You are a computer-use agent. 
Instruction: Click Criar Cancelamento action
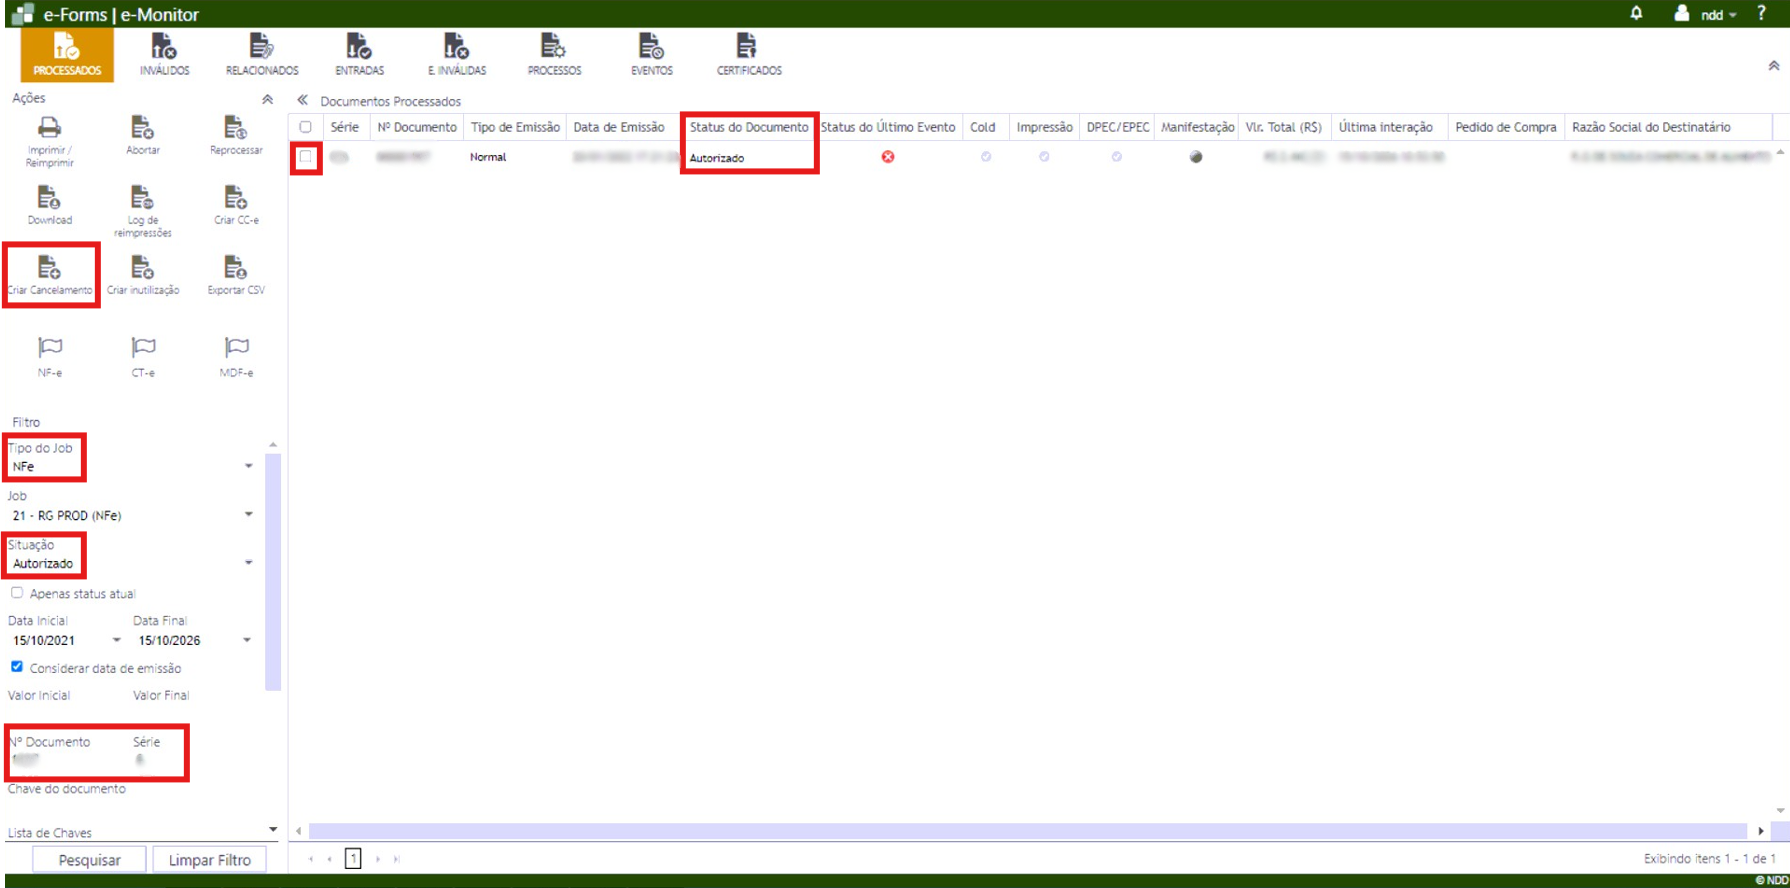(x=50, y=275)
